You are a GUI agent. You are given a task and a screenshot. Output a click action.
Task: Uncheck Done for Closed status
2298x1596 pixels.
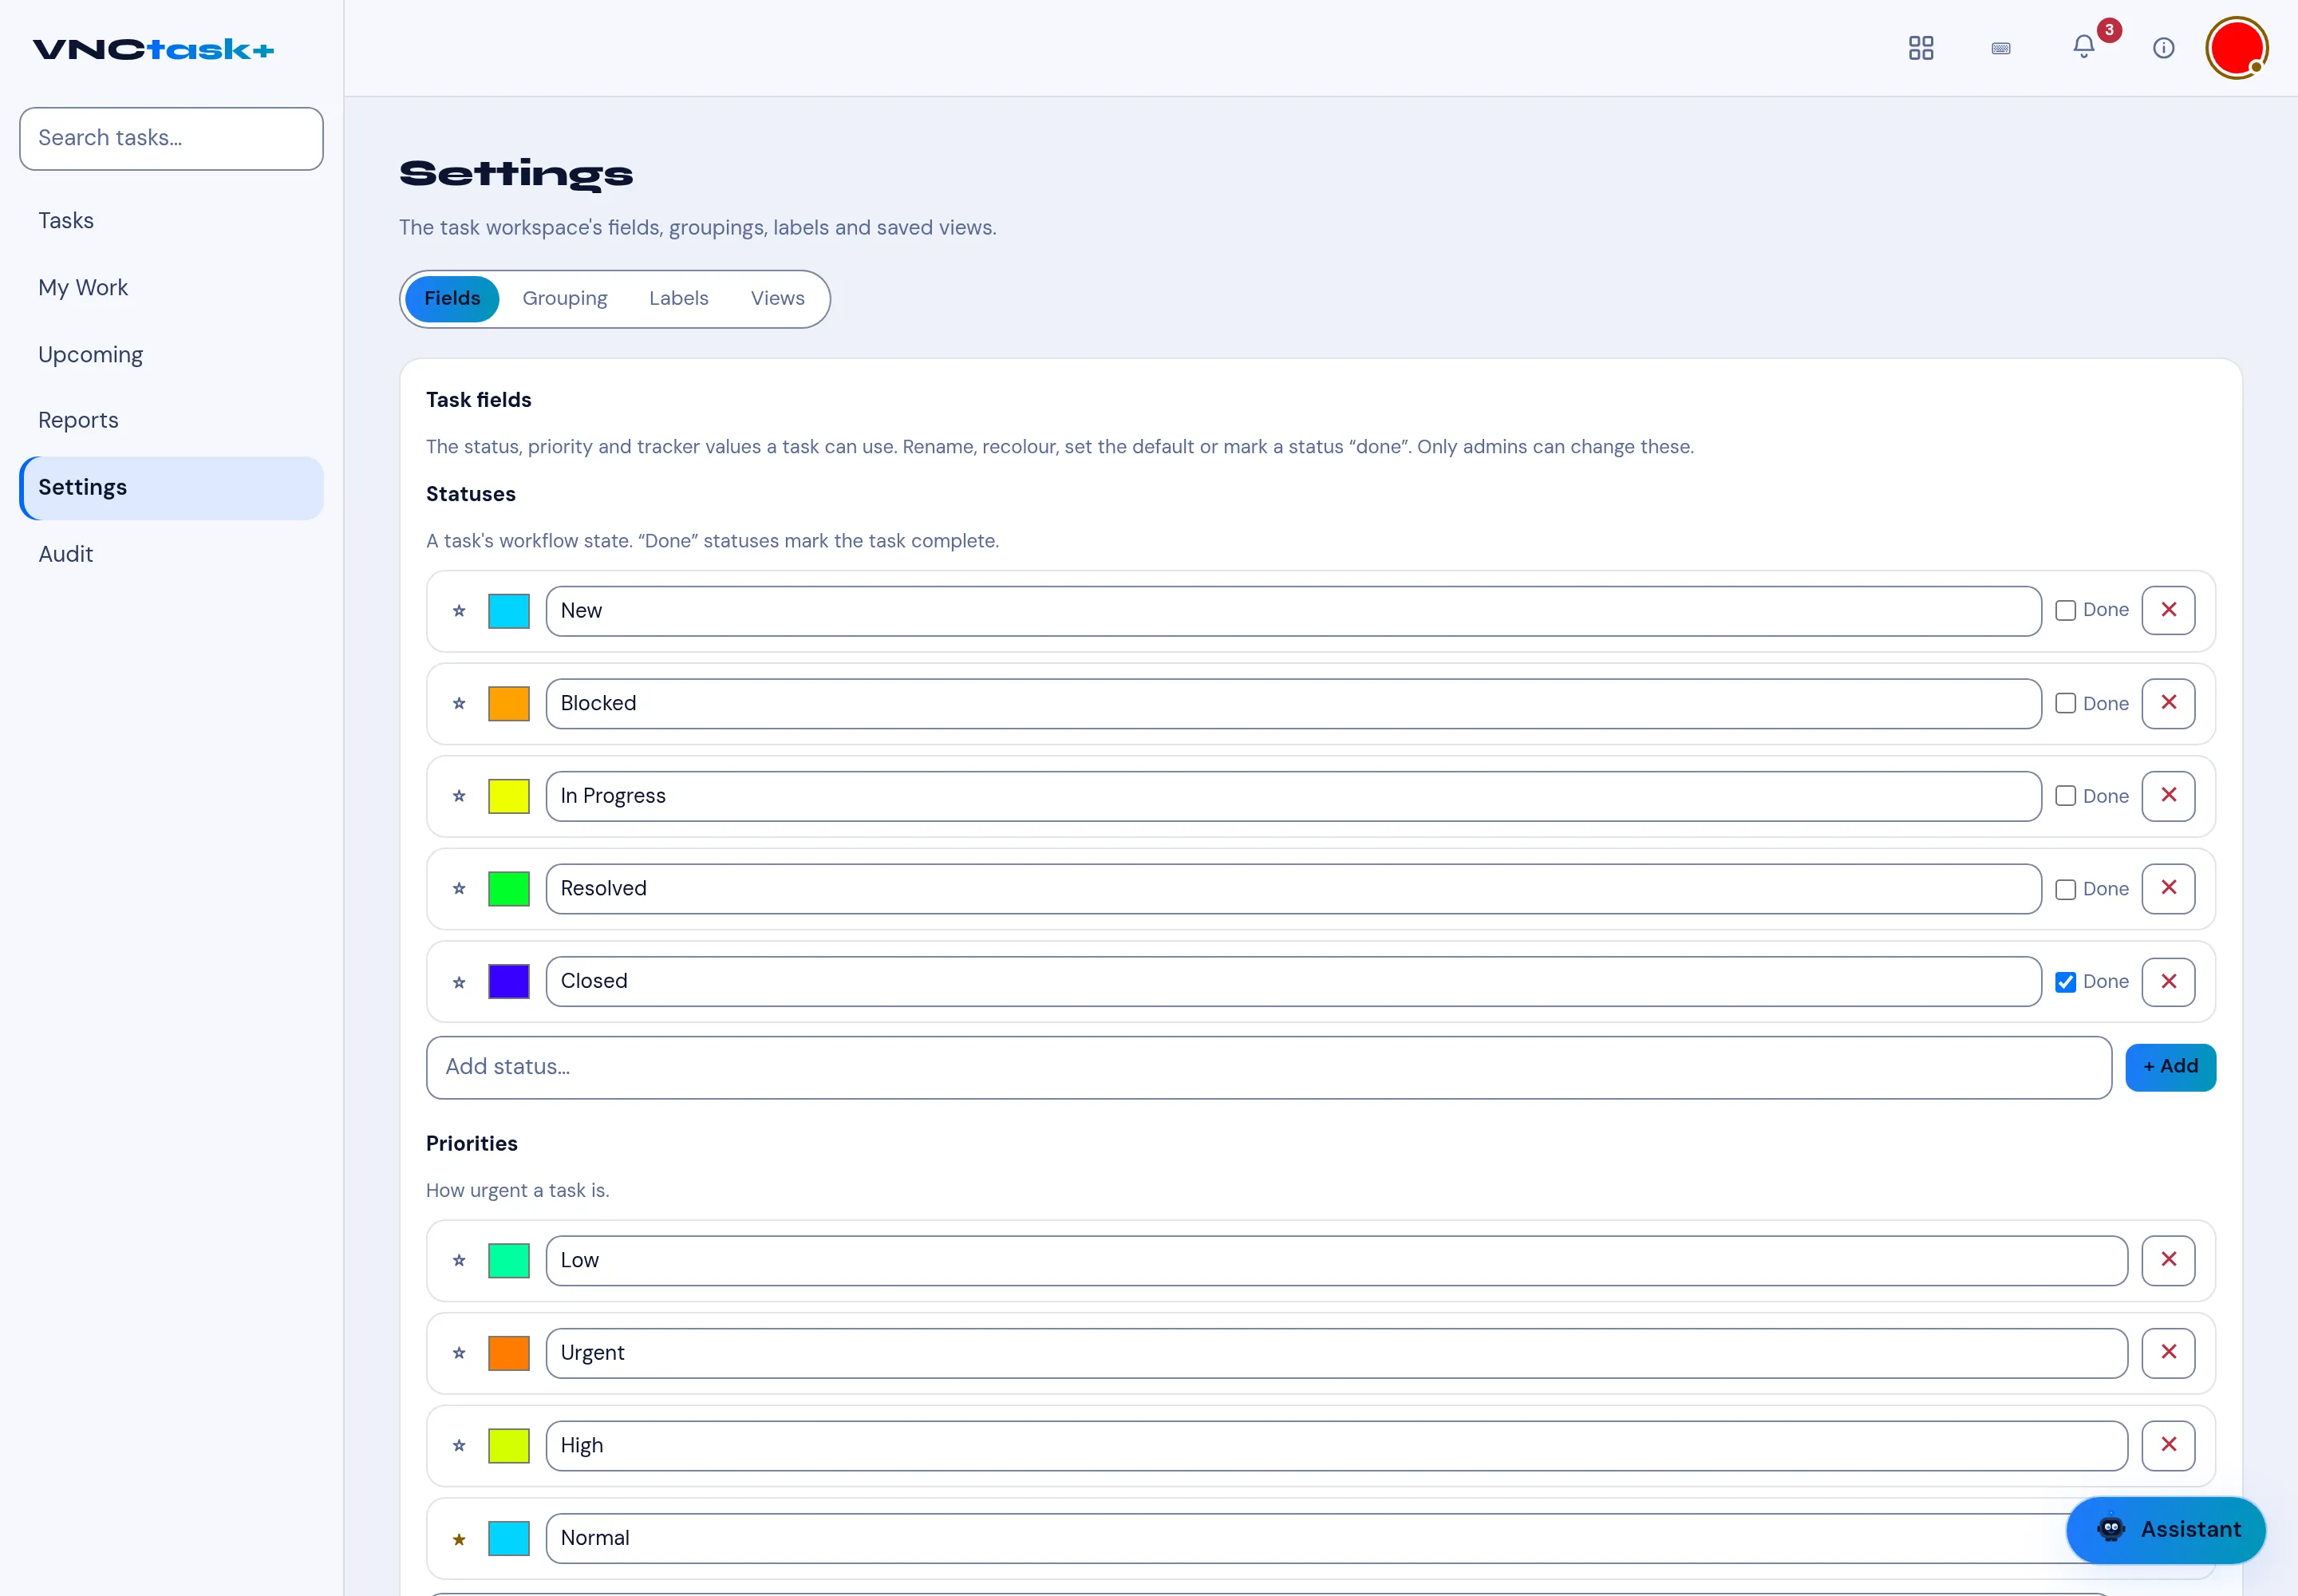(2065, 982)
